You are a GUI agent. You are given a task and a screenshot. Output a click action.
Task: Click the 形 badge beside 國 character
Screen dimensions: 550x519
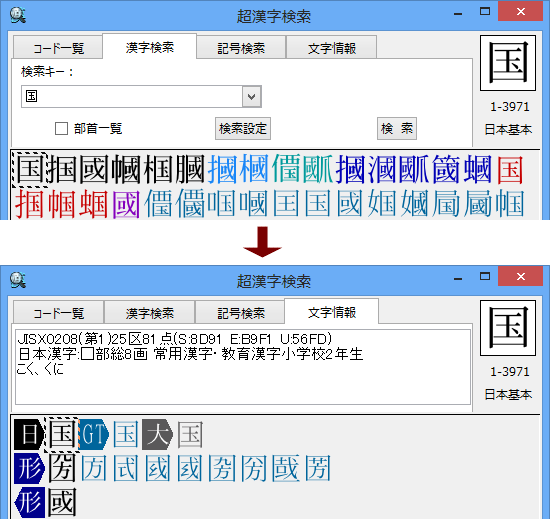[29, 502]
